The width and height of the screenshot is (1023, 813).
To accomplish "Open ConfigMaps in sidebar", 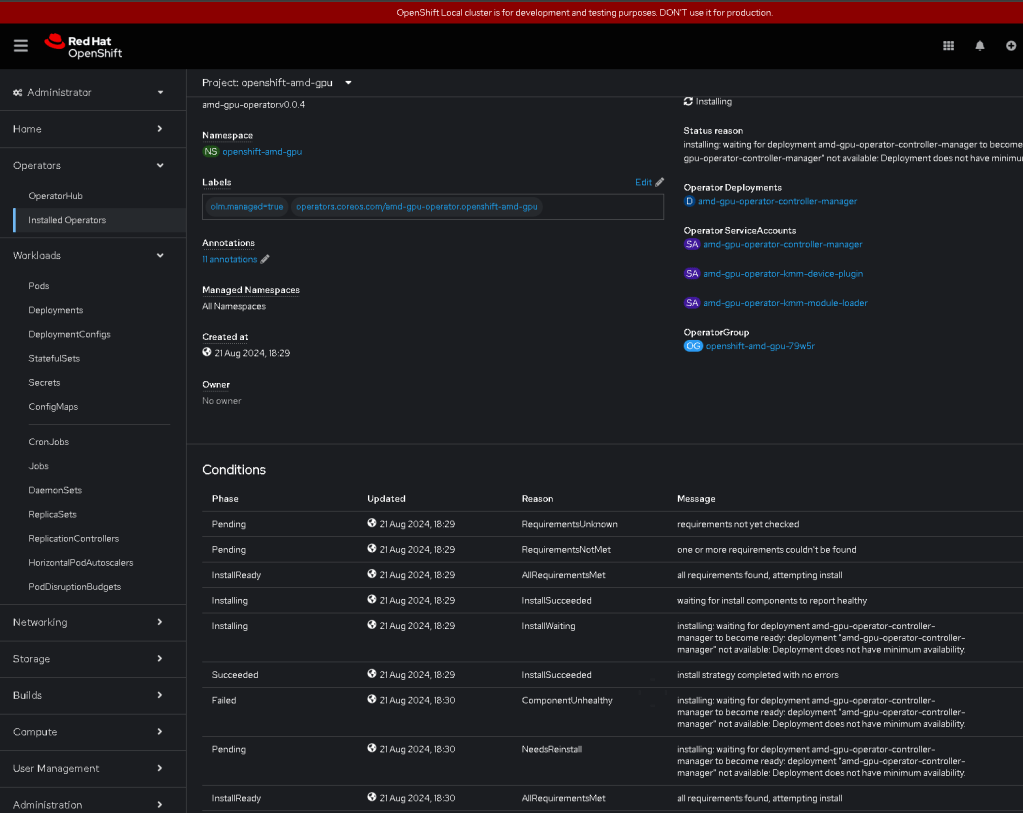I will pyautogui.click(x=53, y=406).
